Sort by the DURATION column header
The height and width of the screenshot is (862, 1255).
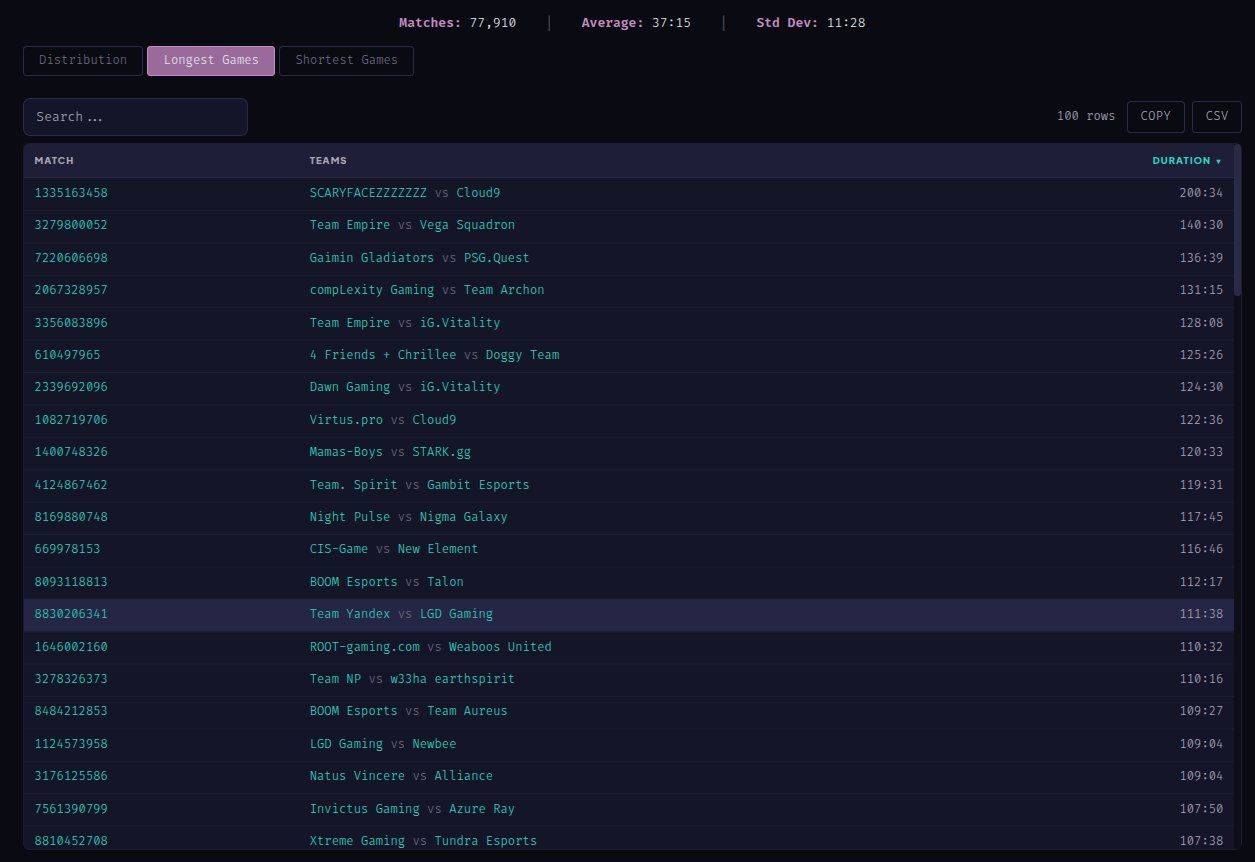click(1187, 161)
